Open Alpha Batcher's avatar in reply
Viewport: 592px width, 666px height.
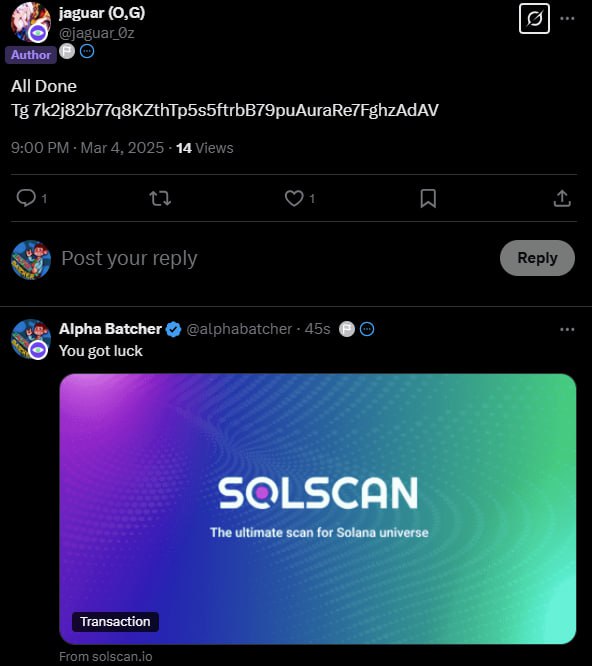(31, 339)
